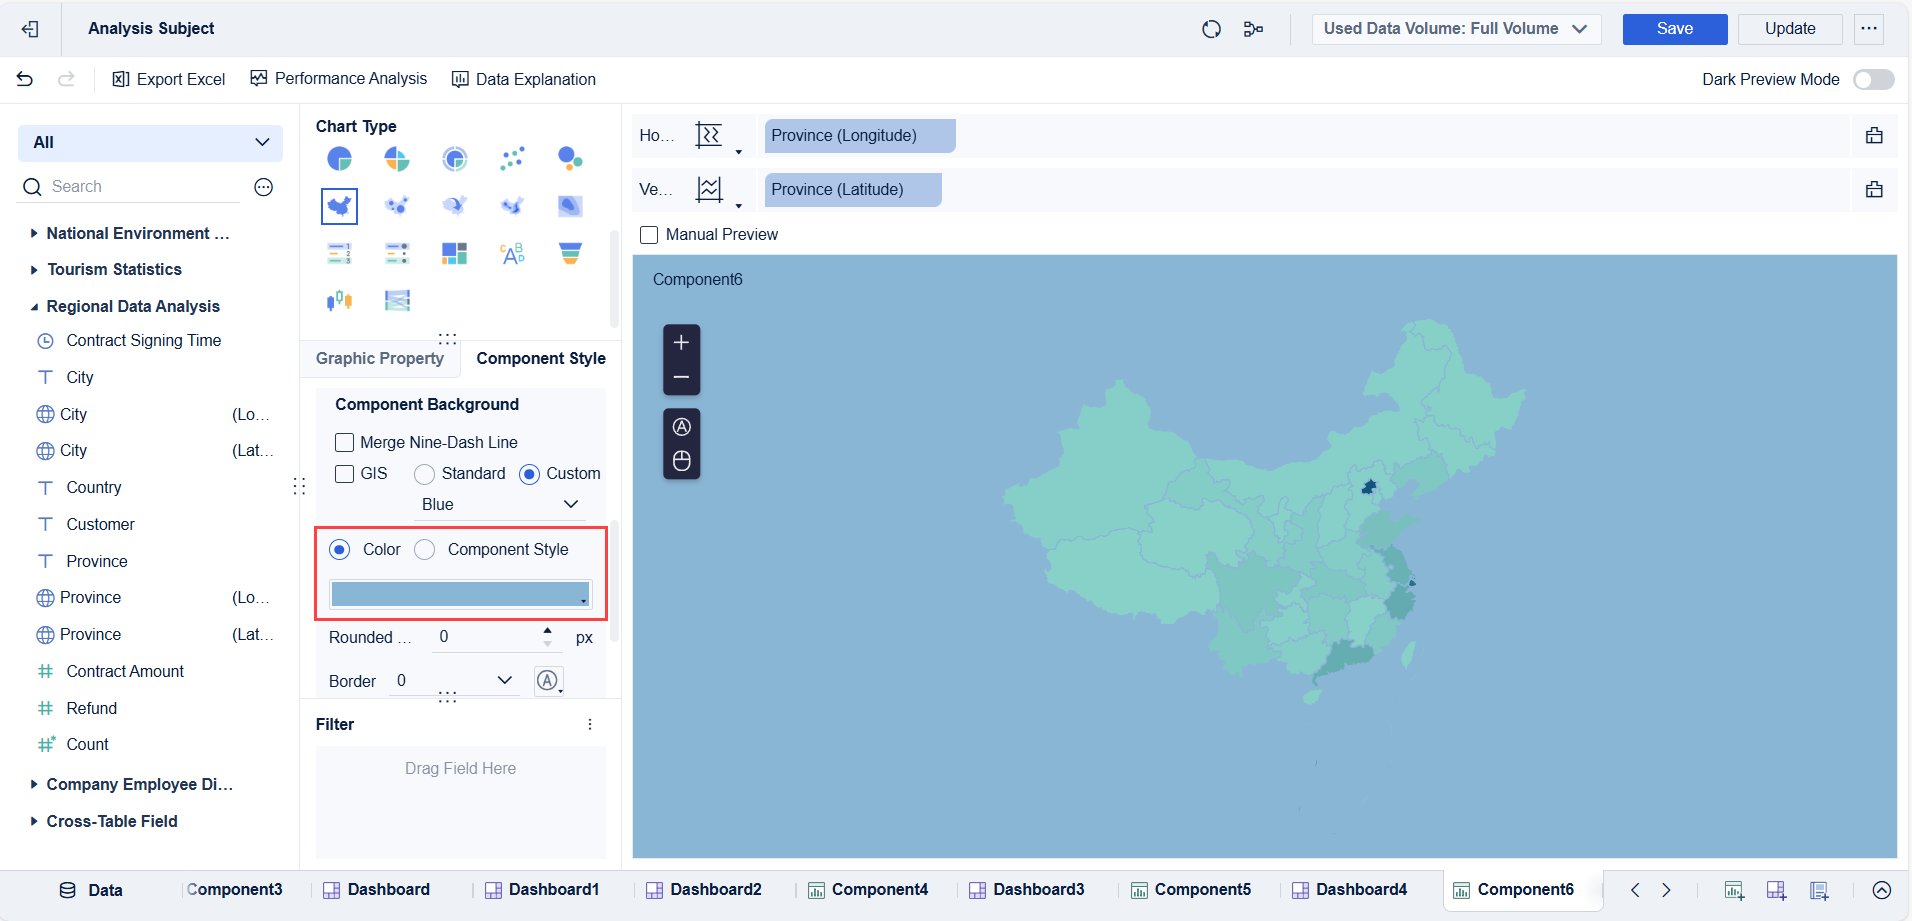Expand Company Employee tree node

[34, 784]
